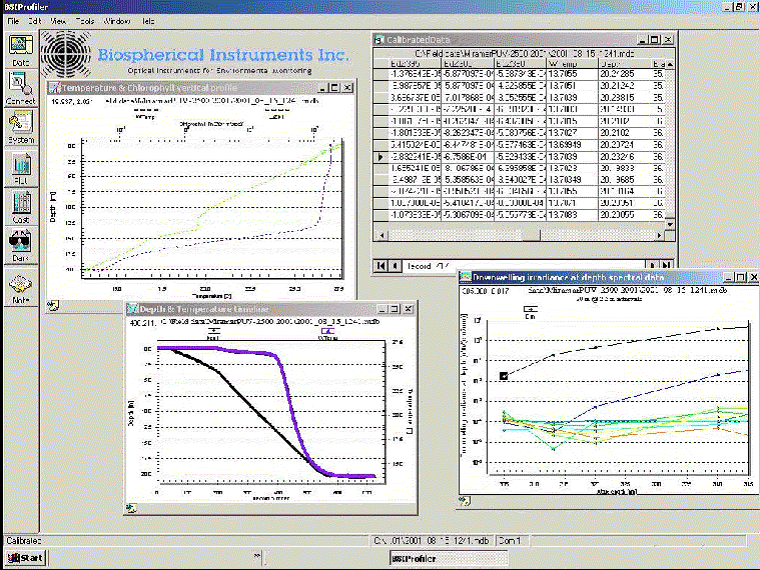Click the sidebar icon directly above the sunglasses
This screenshot has height=570, width=760.
(x=20, y=205)
